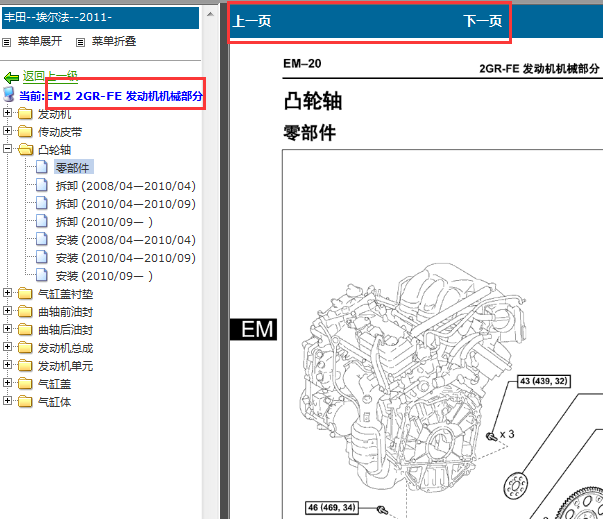Click the engine illustration in document

tap(412, 377)
